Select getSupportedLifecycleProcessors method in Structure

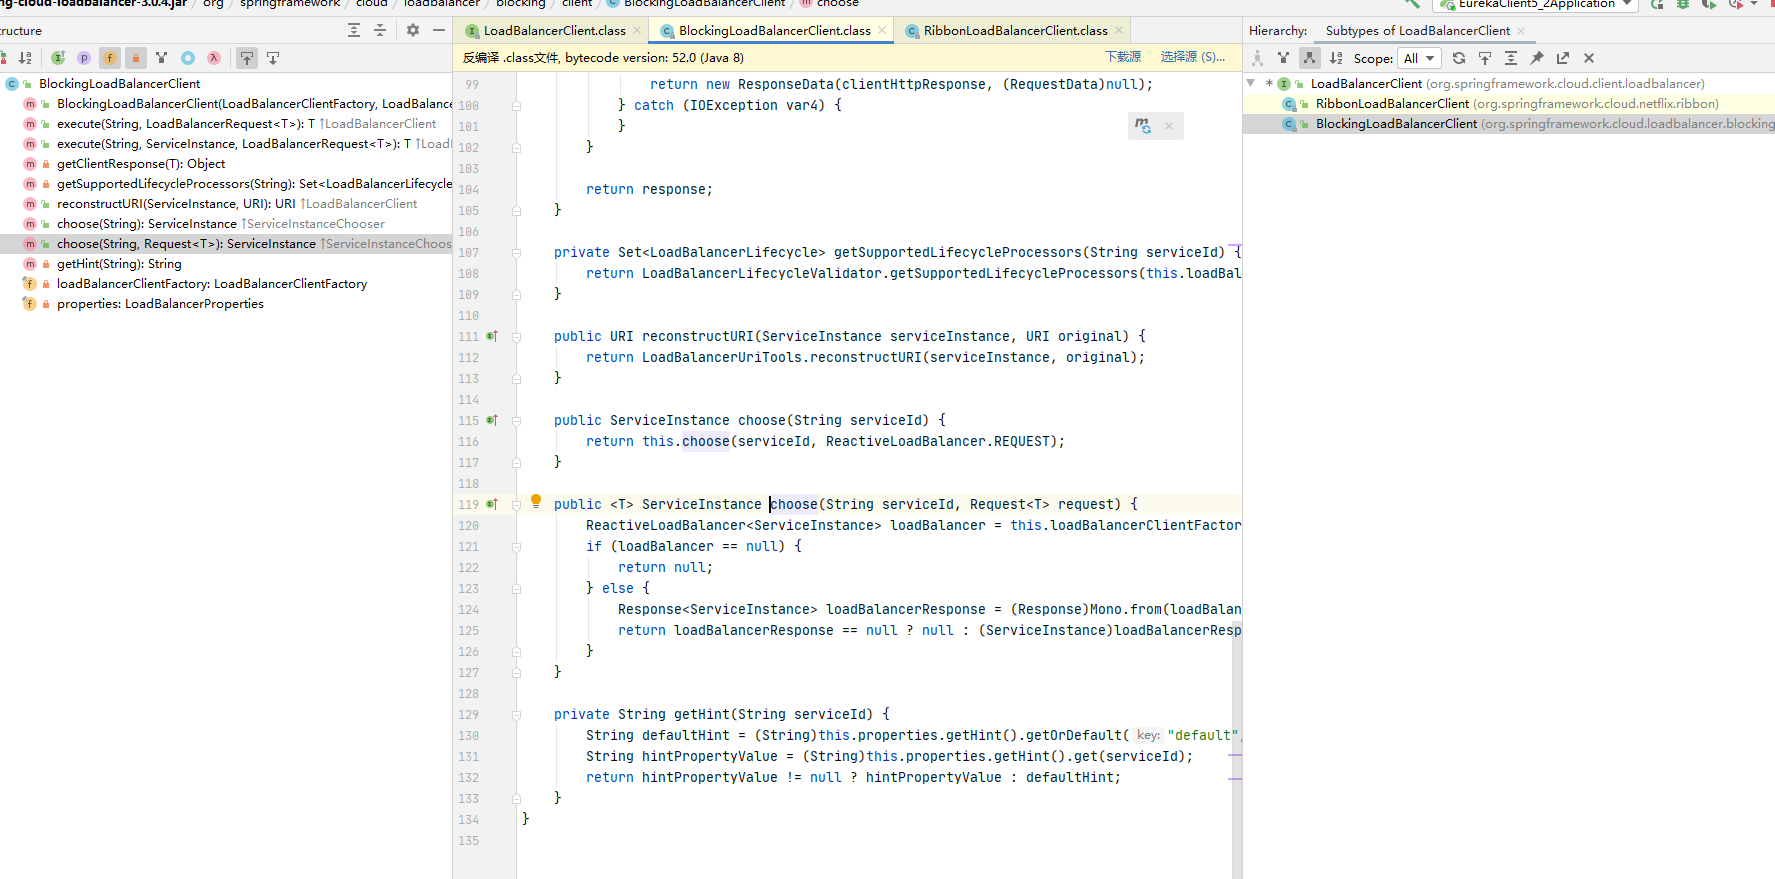click(226, 184)
